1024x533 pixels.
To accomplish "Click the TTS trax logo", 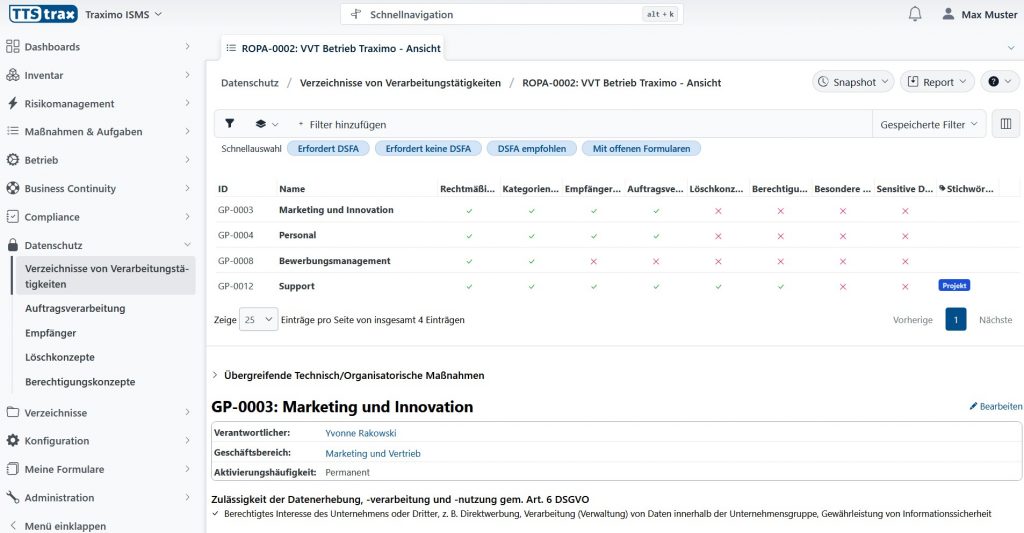I will [x=43, y=14].
